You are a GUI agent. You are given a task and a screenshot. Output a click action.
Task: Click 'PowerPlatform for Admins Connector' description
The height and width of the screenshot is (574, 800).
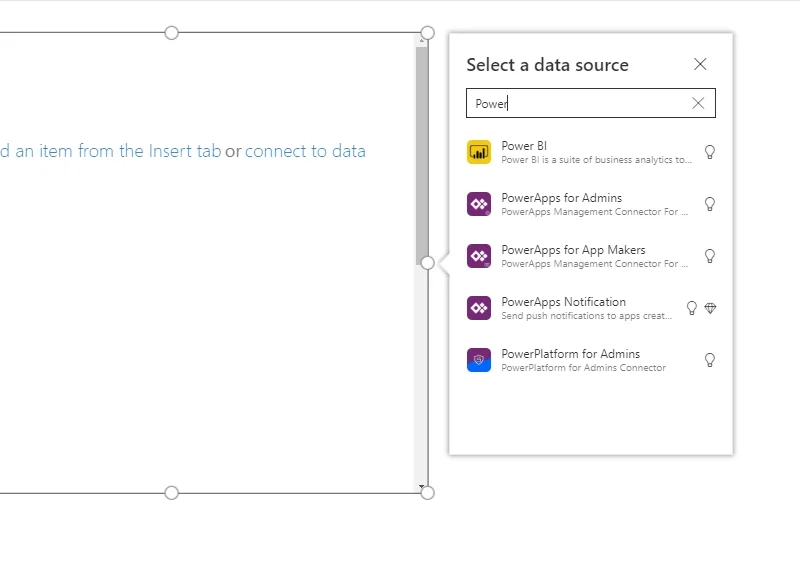[x=584, y=368]
